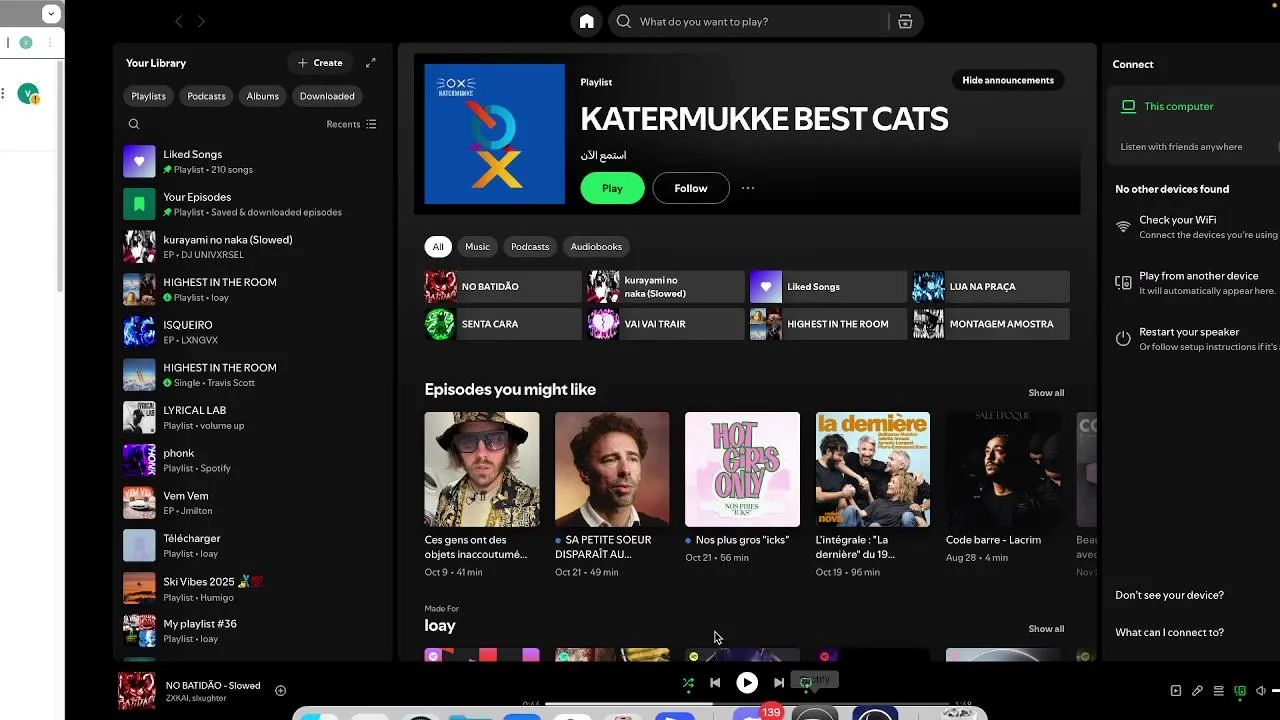The width and height of the screenshot is (1280, 720).
Task: Click Hide announcements
Action: [x=1008, y=80]
